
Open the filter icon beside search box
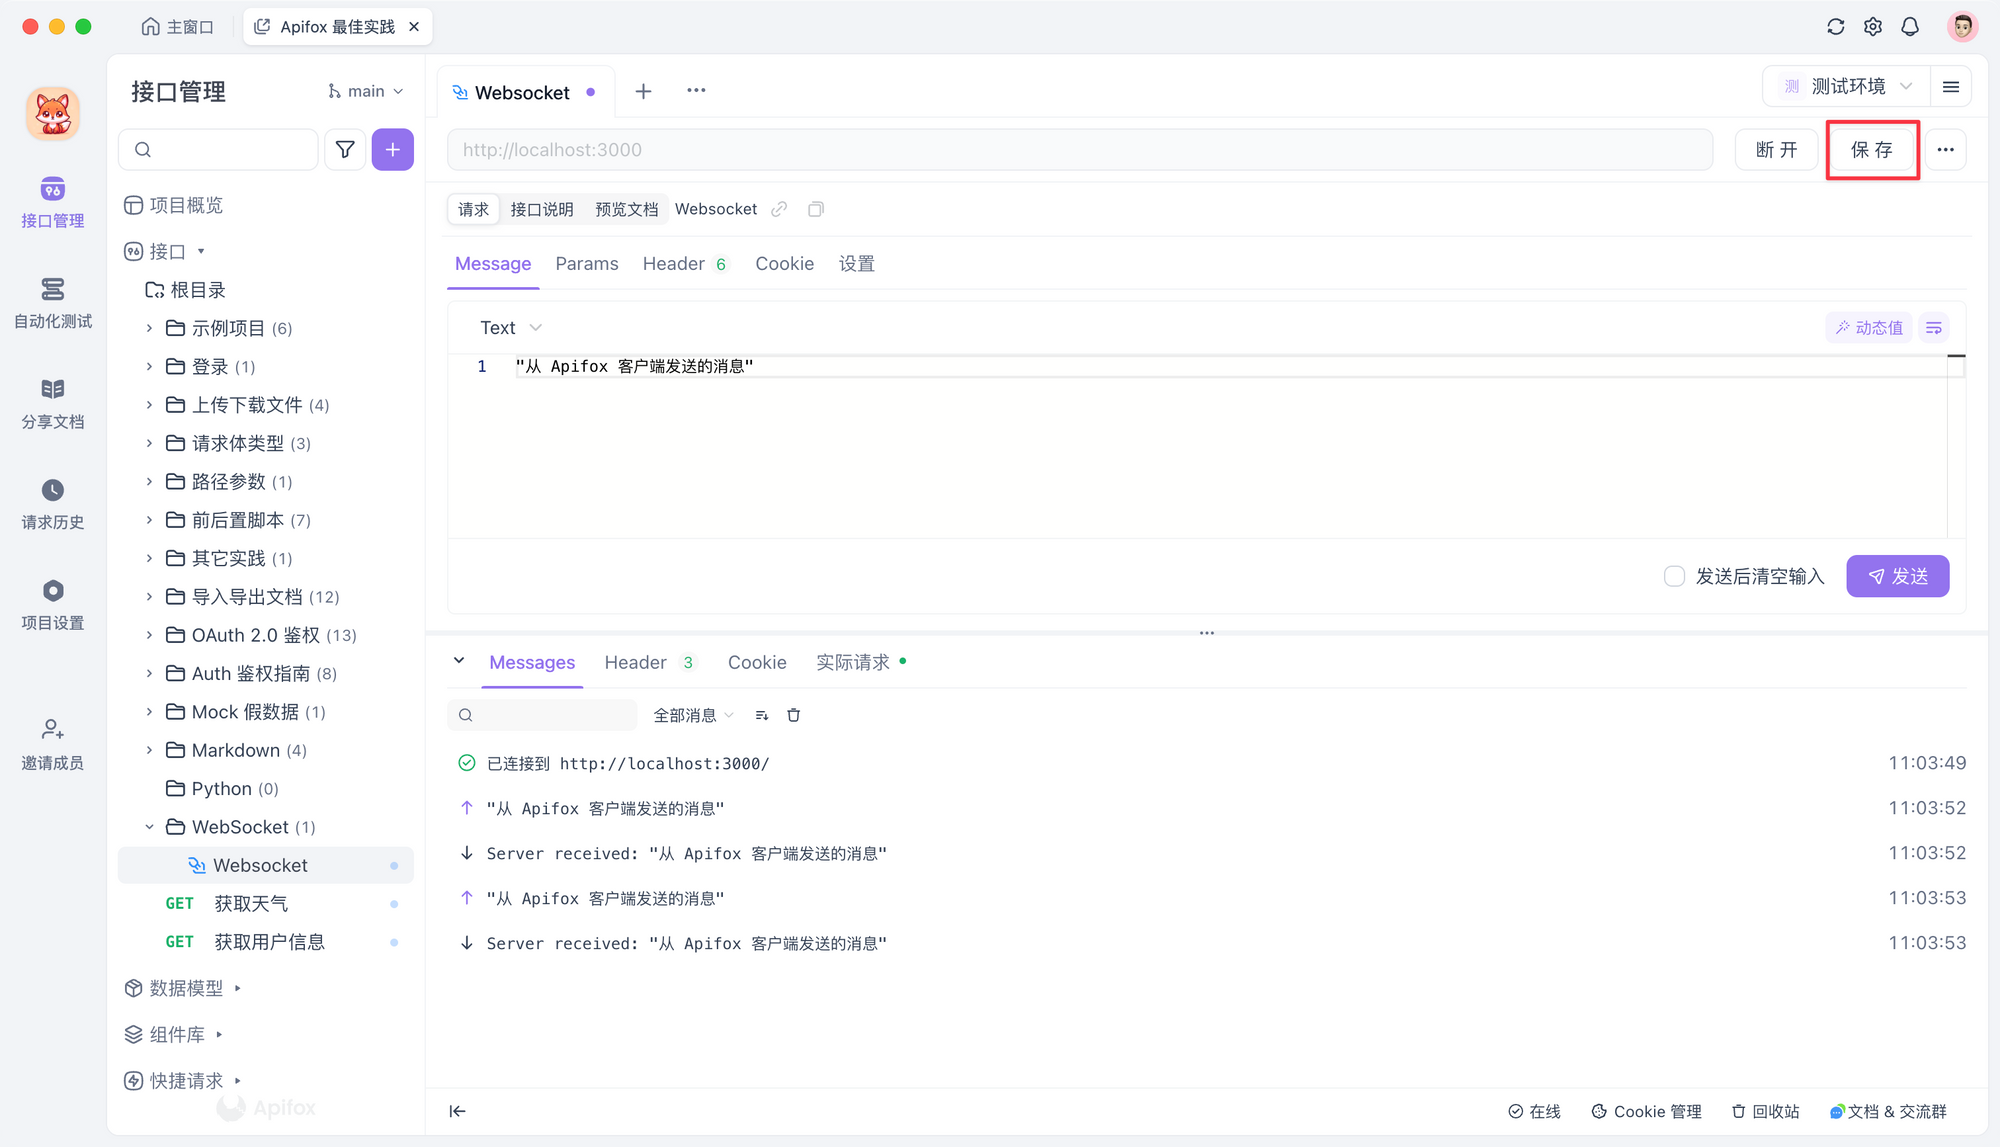[345, 149]
